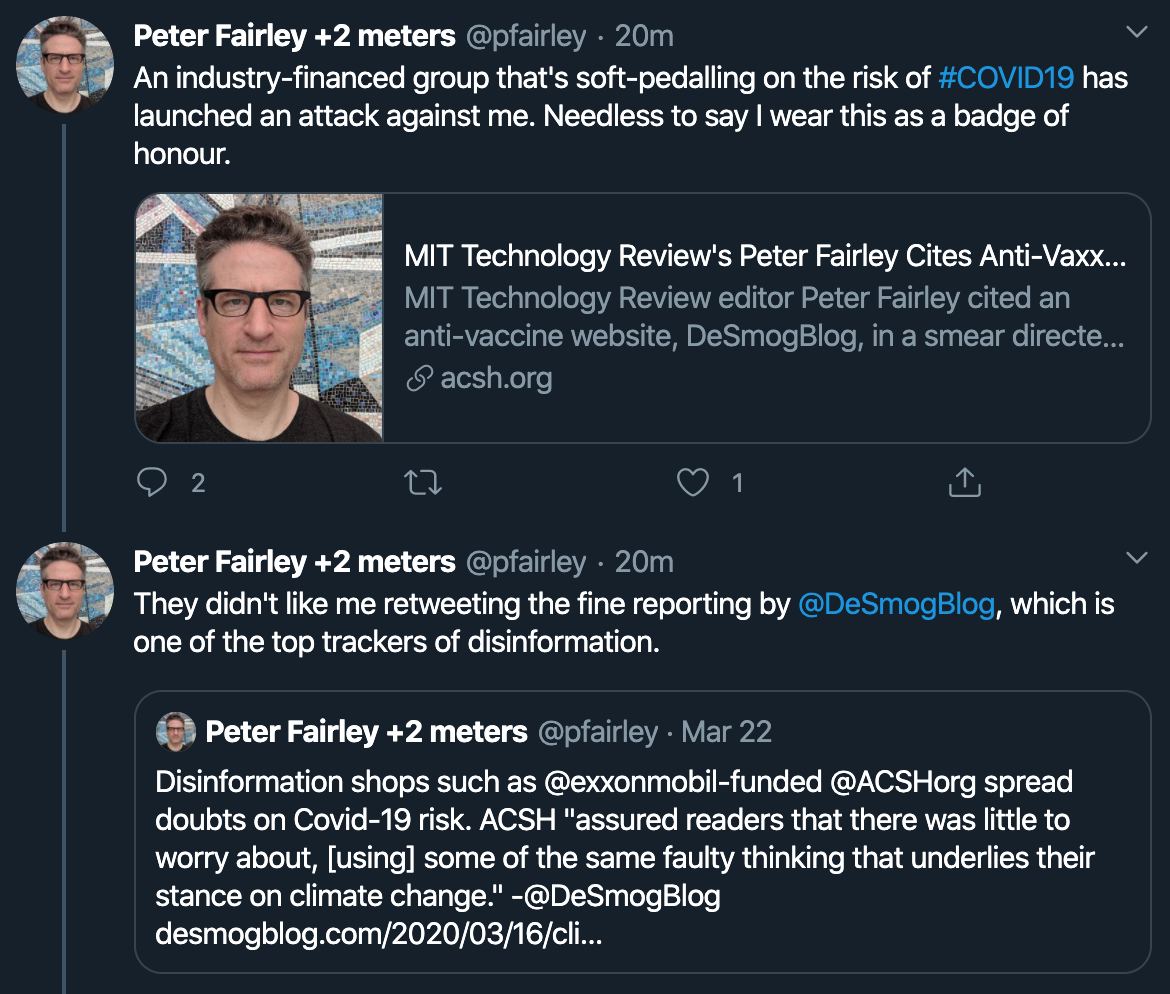Click the article card photo thumbnail
Screen dimensions: 1170x994
[x=260, y=318]
